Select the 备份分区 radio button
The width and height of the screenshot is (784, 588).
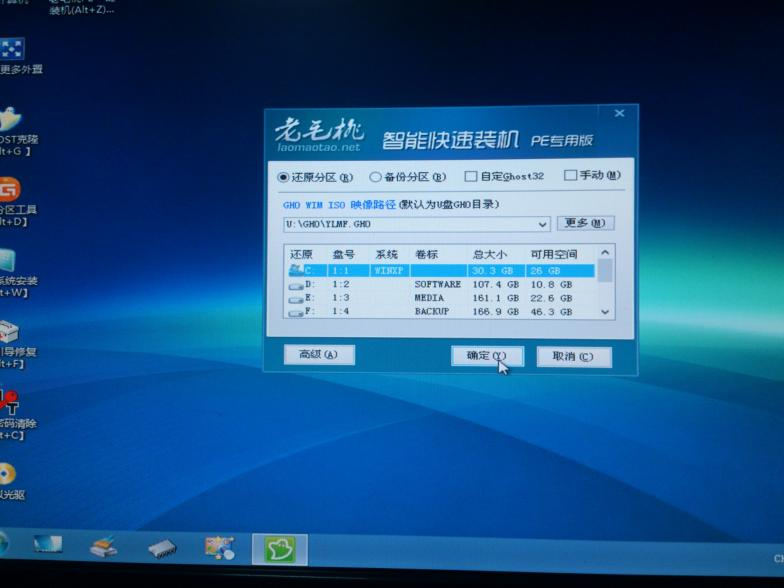(x=376, y=177)
